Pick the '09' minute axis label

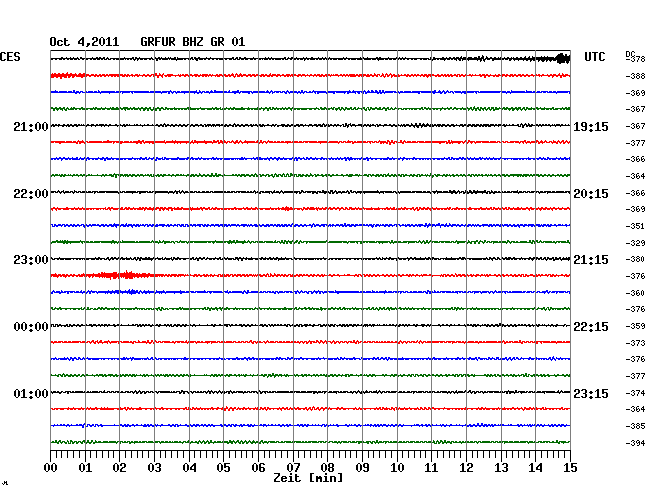tap(362, 468)
